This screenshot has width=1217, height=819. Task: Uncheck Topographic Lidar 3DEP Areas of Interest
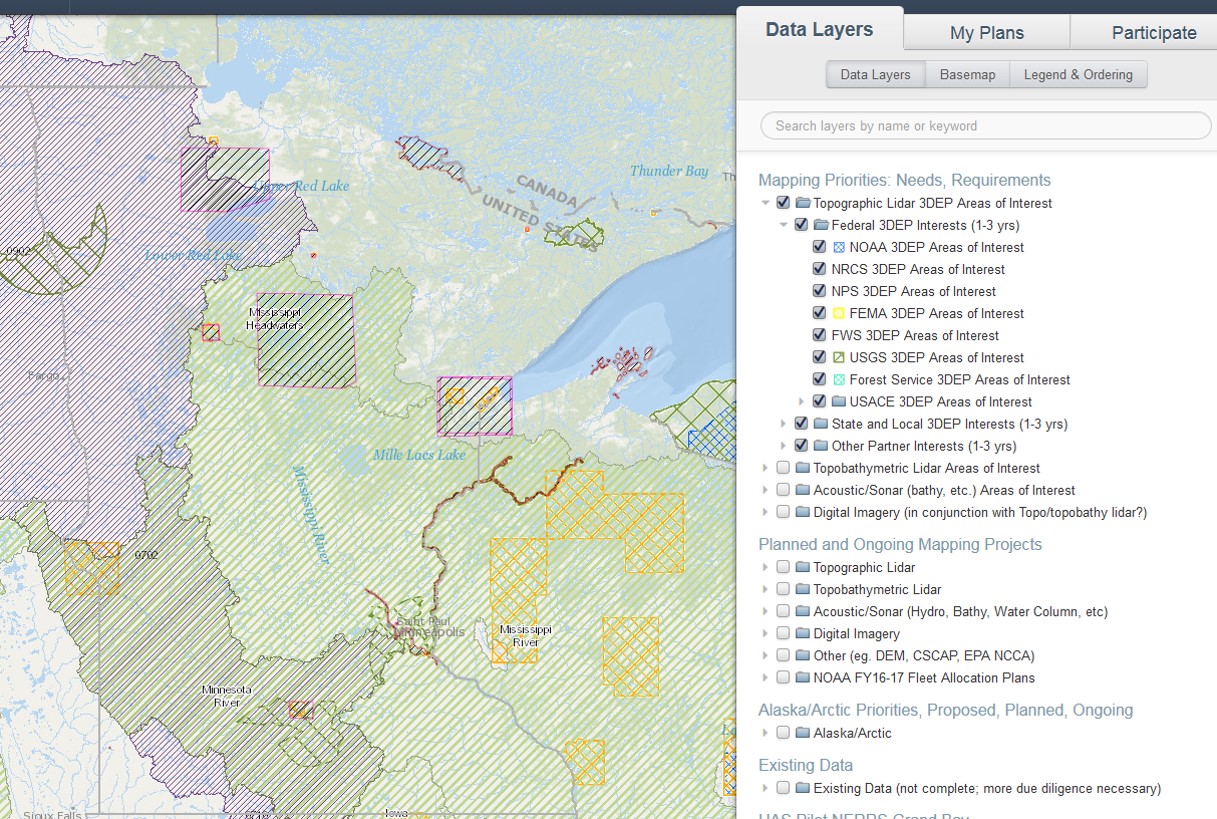[x=783, y=203]
